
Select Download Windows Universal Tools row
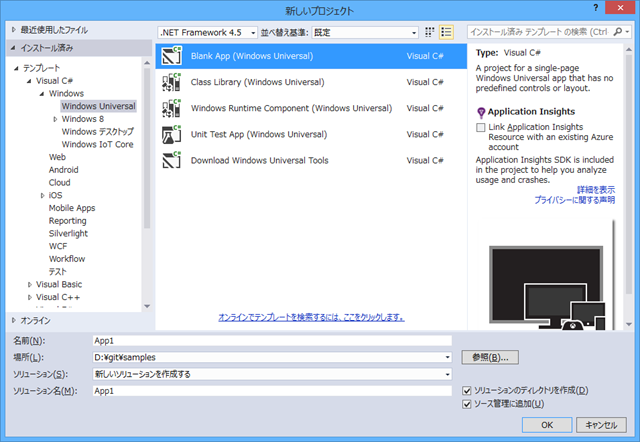click(311, 160)
